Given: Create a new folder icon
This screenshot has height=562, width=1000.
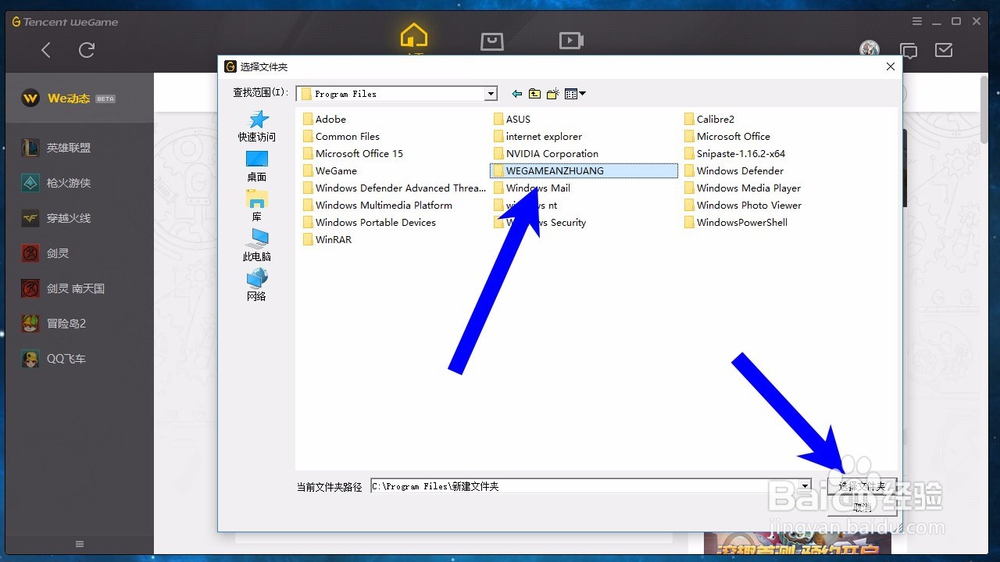Looking at the screenshot, I should [x=552, y=94].
